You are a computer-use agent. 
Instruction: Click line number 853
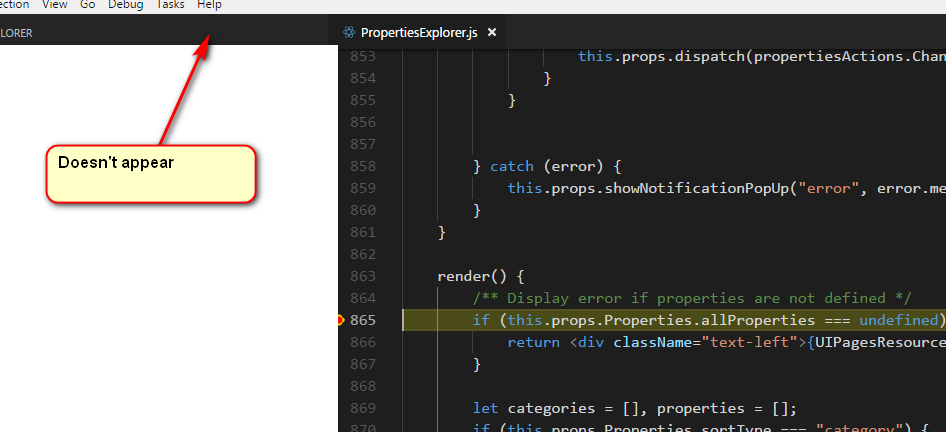coord(363,56)
